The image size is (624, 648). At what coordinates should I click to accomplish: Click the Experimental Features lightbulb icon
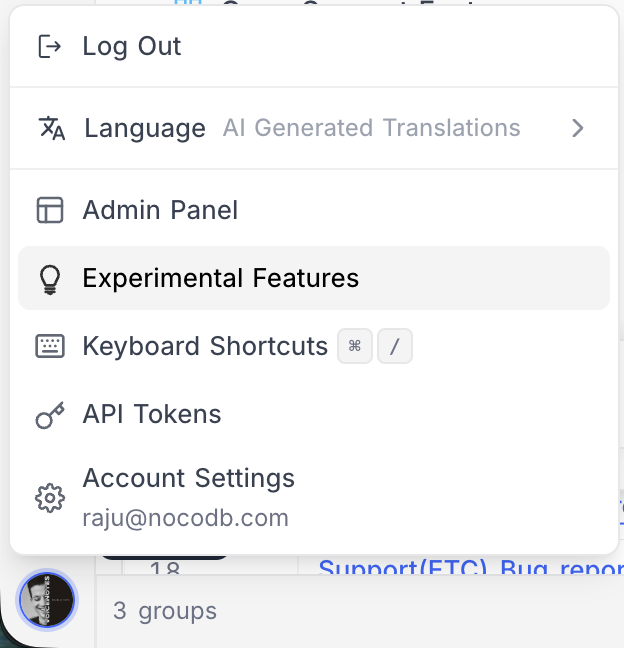[x=49, y=278]
